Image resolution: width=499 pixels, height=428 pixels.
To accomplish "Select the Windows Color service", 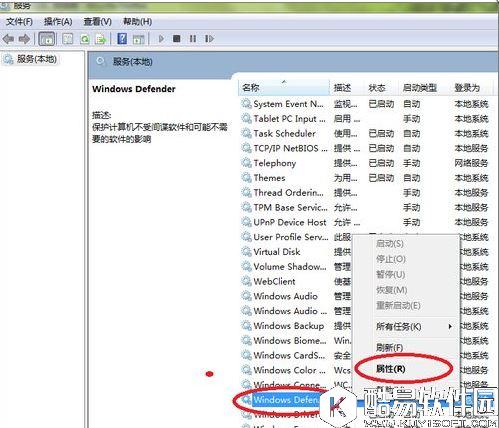I will point(289,370).
